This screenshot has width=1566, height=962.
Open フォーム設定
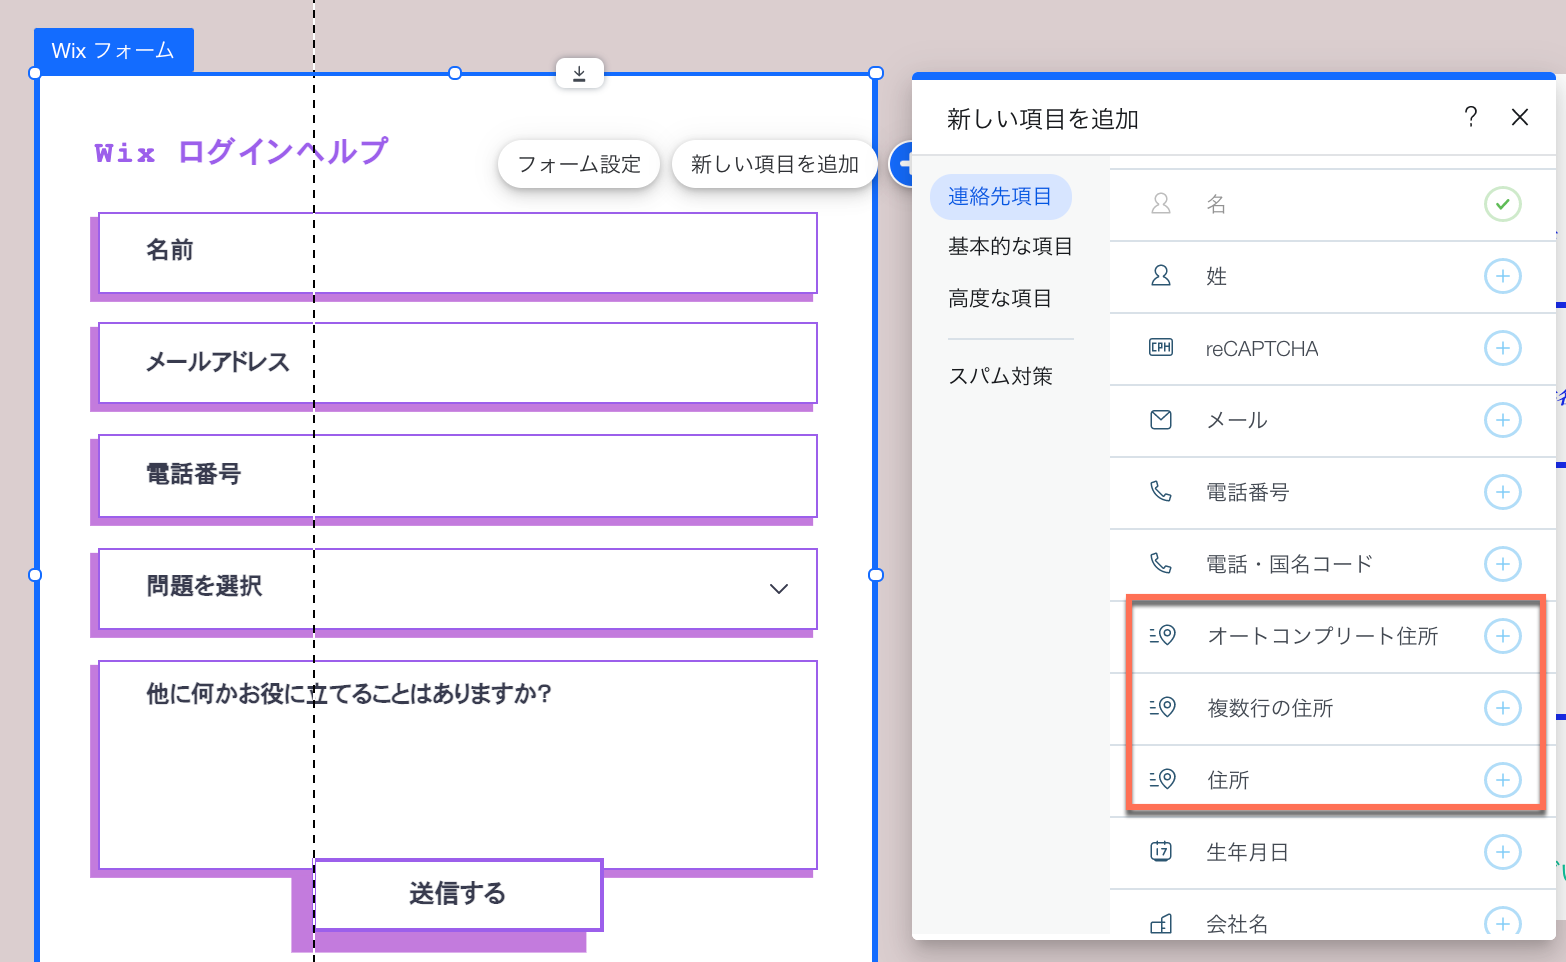579,164
